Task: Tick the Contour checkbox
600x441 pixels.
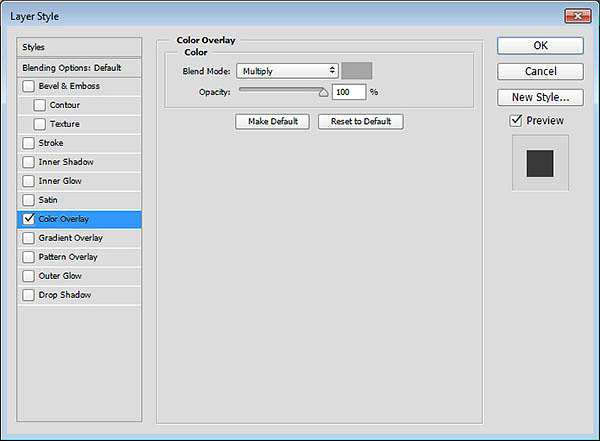Action: (39, 105)
